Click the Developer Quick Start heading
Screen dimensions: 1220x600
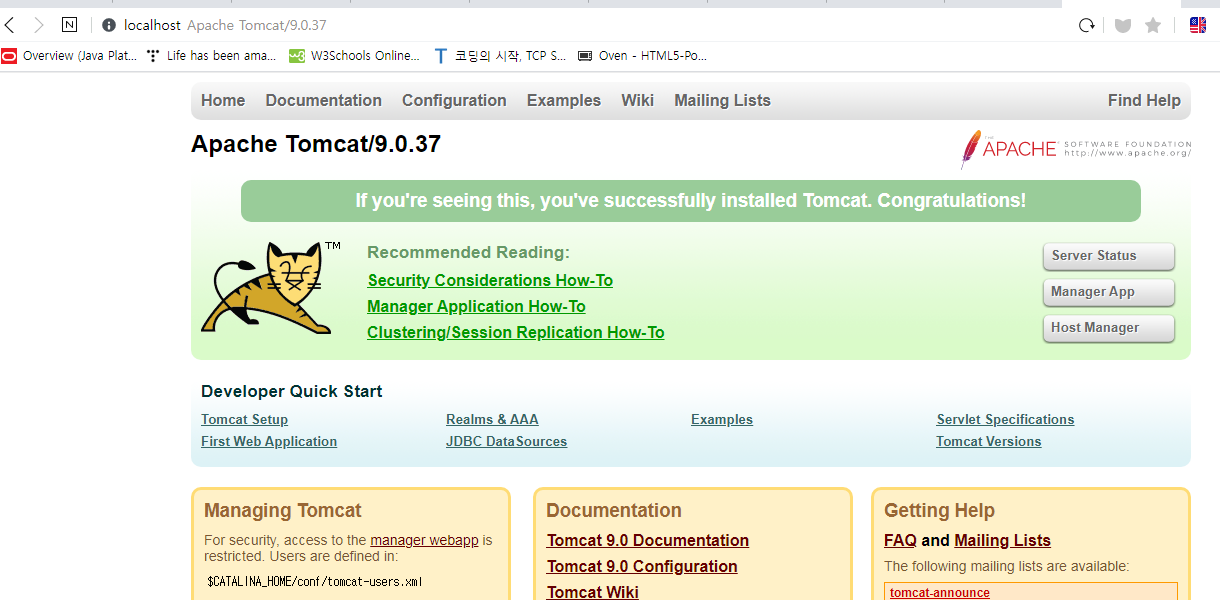point(292,391)
